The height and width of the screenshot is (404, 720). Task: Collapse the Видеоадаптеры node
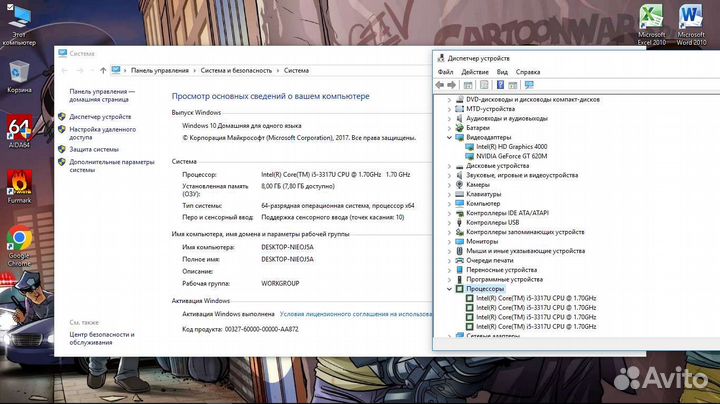[x=450, y=137]
